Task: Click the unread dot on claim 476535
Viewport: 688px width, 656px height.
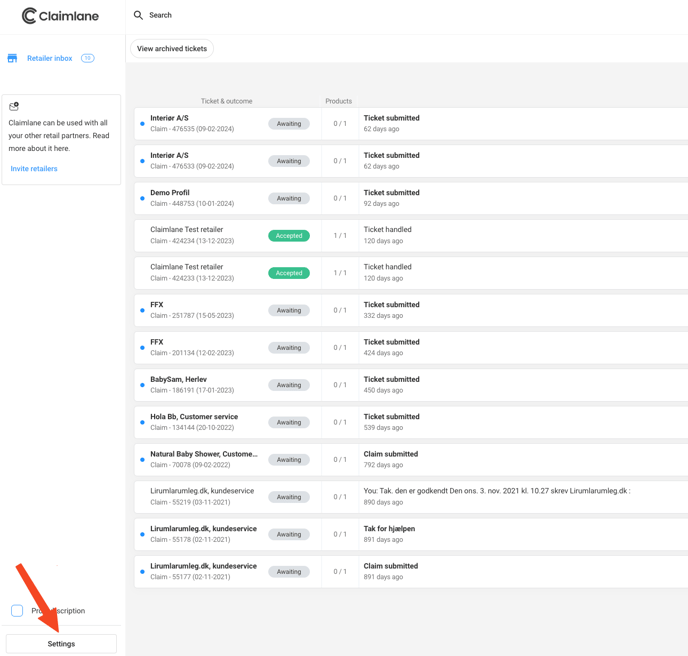Action: point(142,124)
